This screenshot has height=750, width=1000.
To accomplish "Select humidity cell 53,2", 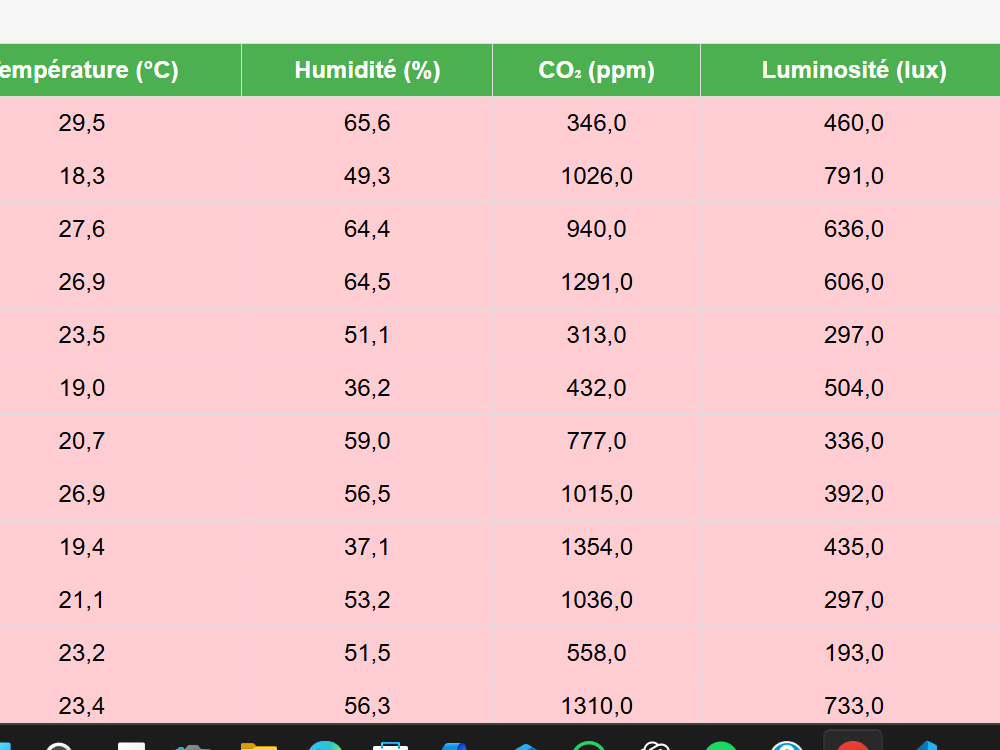I will [x=367, y=599].
